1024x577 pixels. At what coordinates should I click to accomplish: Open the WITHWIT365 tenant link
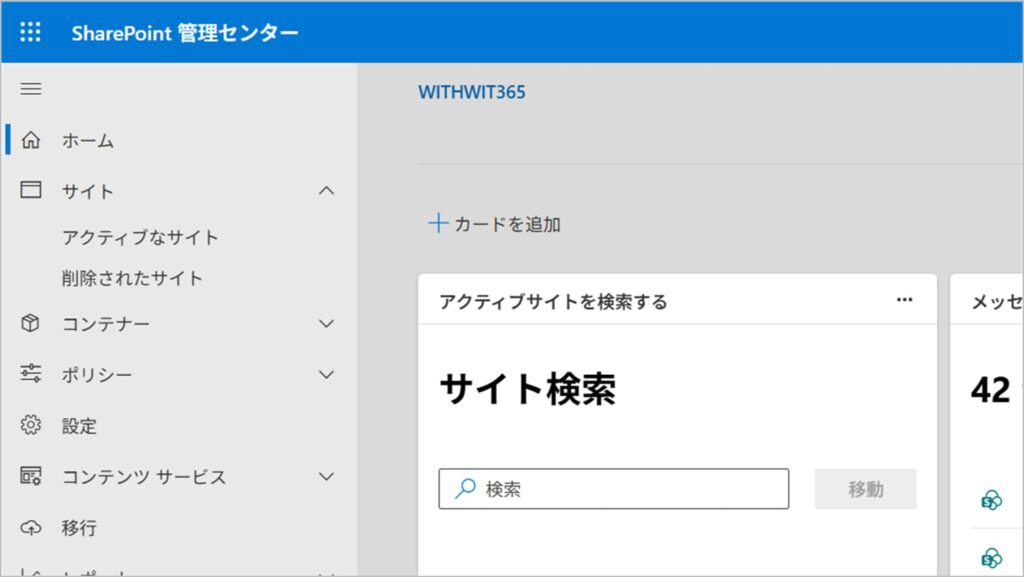pos(471,92)
